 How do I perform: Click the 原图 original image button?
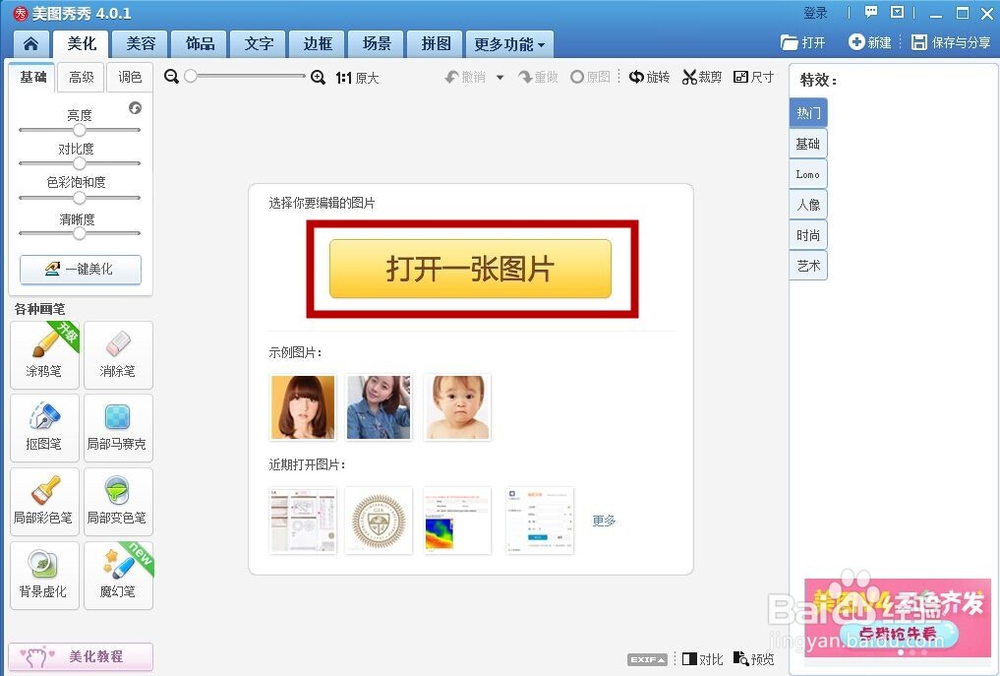point(591,77)
